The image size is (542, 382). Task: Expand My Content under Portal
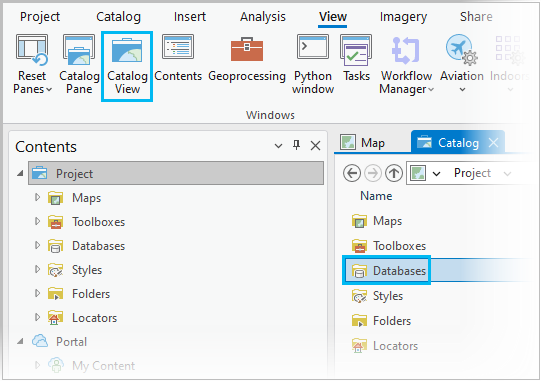click(x=37, y=365)
